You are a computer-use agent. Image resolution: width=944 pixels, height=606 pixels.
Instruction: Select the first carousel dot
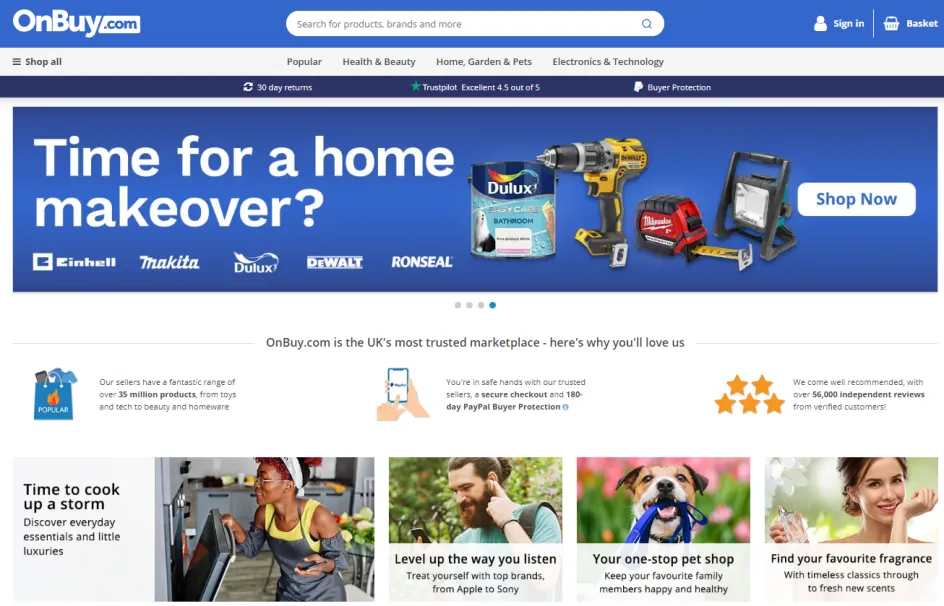click(x=458, y=305)
